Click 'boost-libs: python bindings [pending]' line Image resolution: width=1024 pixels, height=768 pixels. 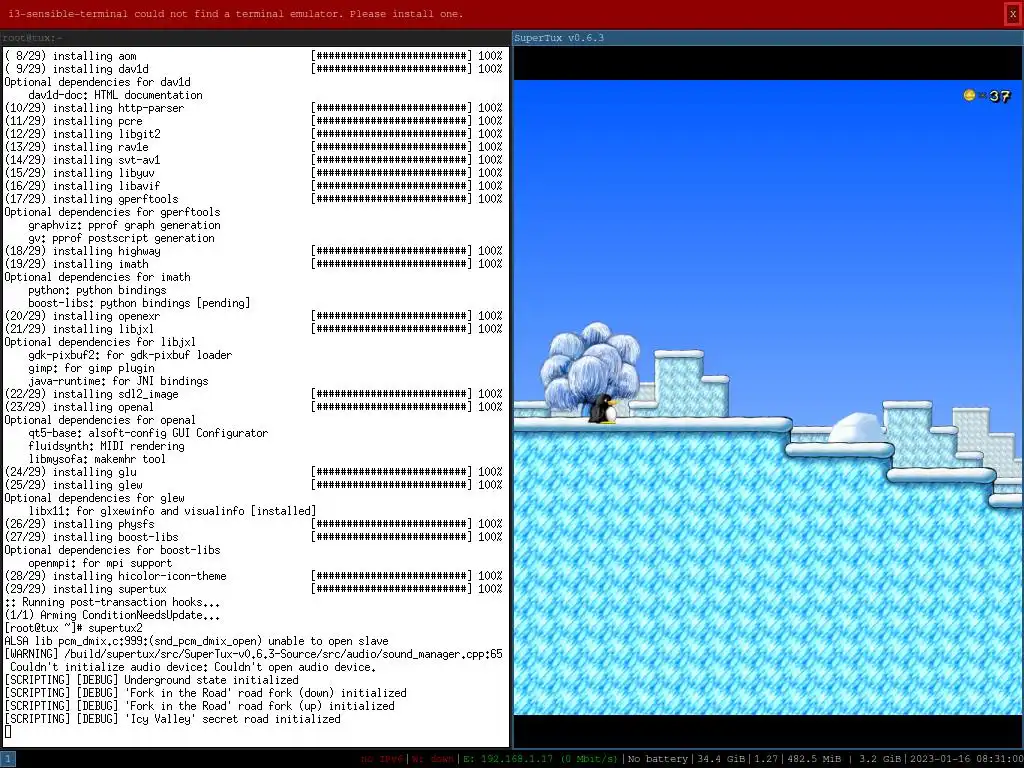[x=139, y=303]
